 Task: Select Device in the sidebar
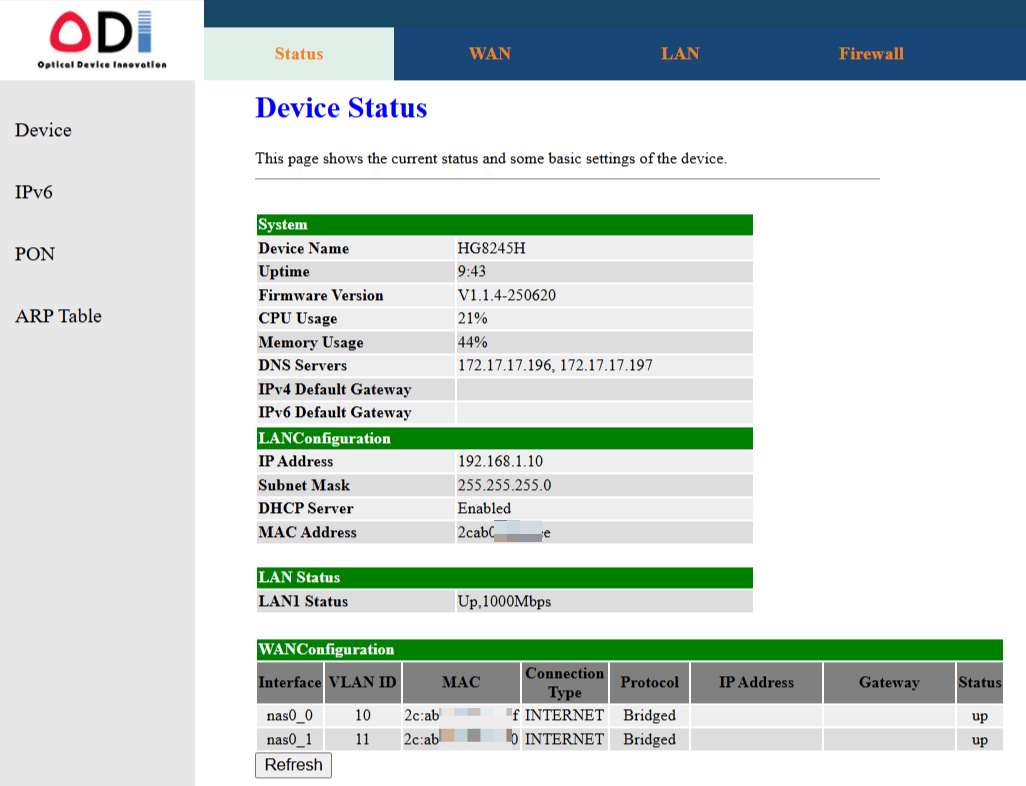43,130
